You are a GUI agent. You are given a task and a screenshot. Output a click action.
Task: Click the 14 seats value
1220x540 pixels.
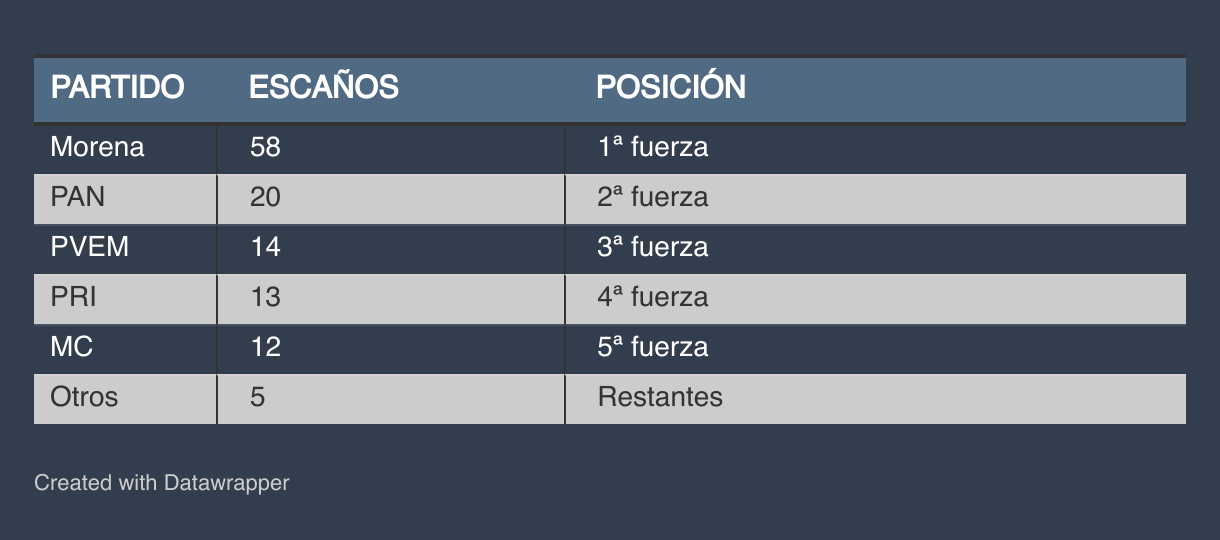265,247
